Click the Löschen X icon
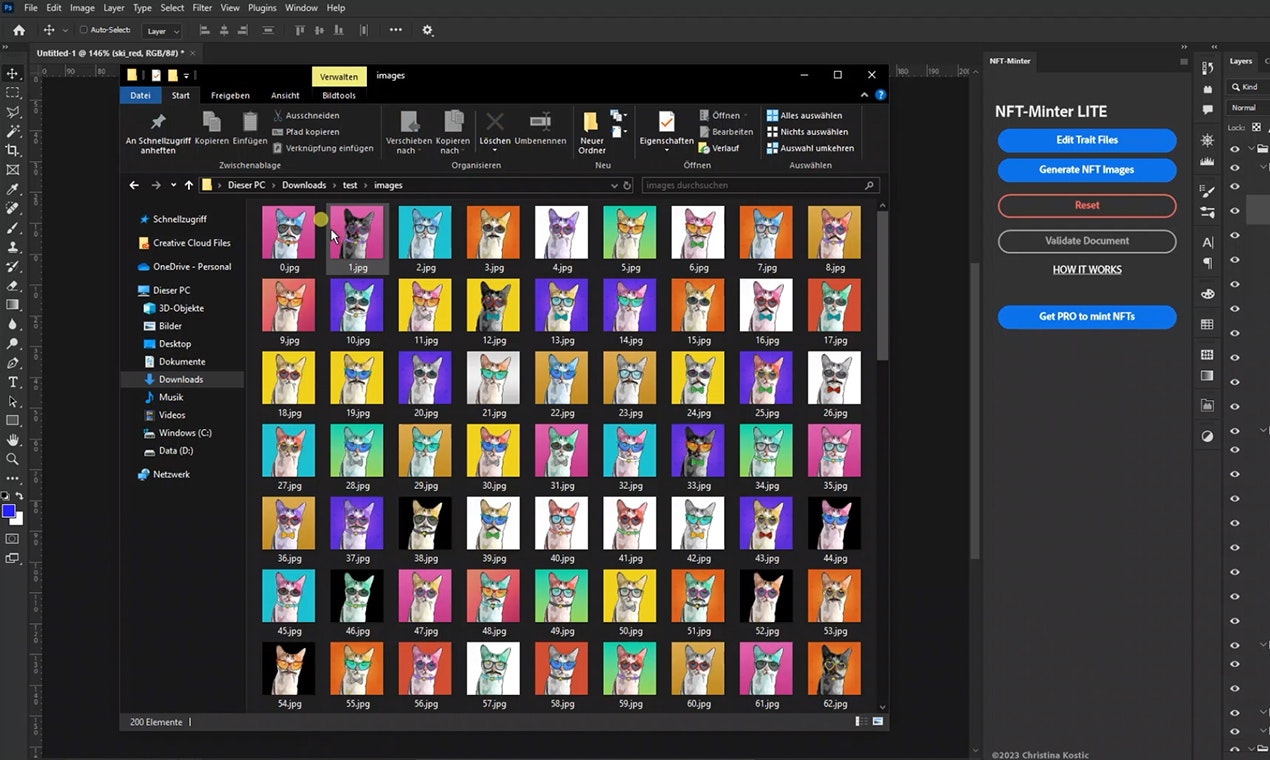The height and width of the screenshot is (760, 1270). tap(494, 122)
